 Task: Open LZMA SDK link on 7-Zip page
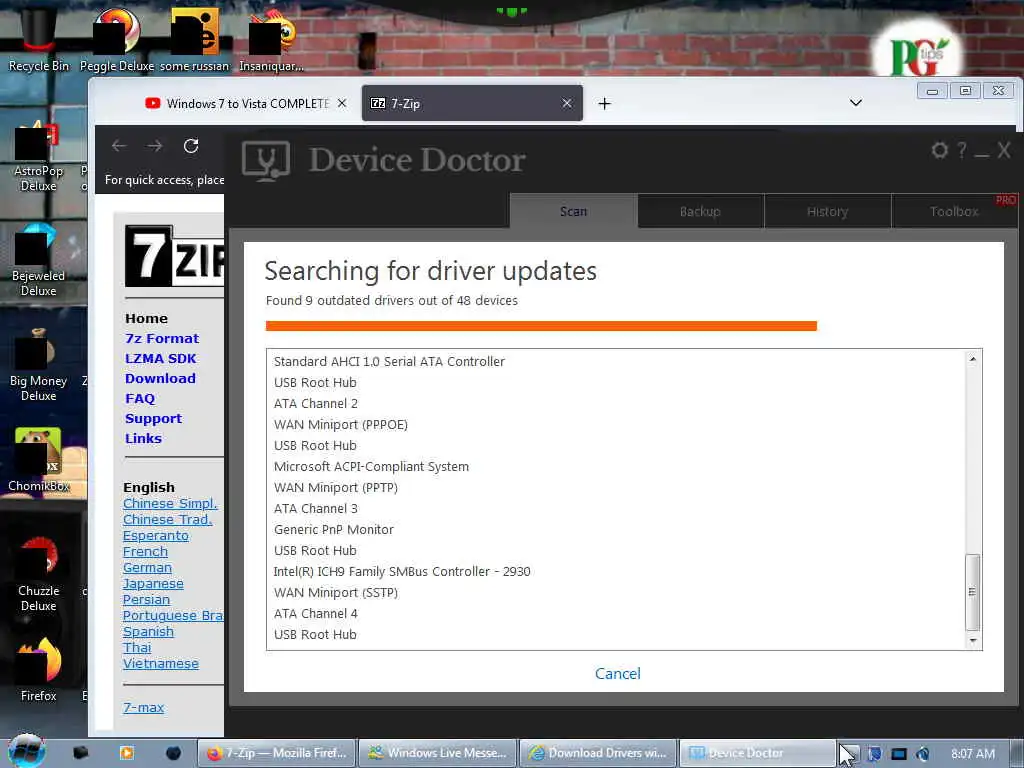161,359
